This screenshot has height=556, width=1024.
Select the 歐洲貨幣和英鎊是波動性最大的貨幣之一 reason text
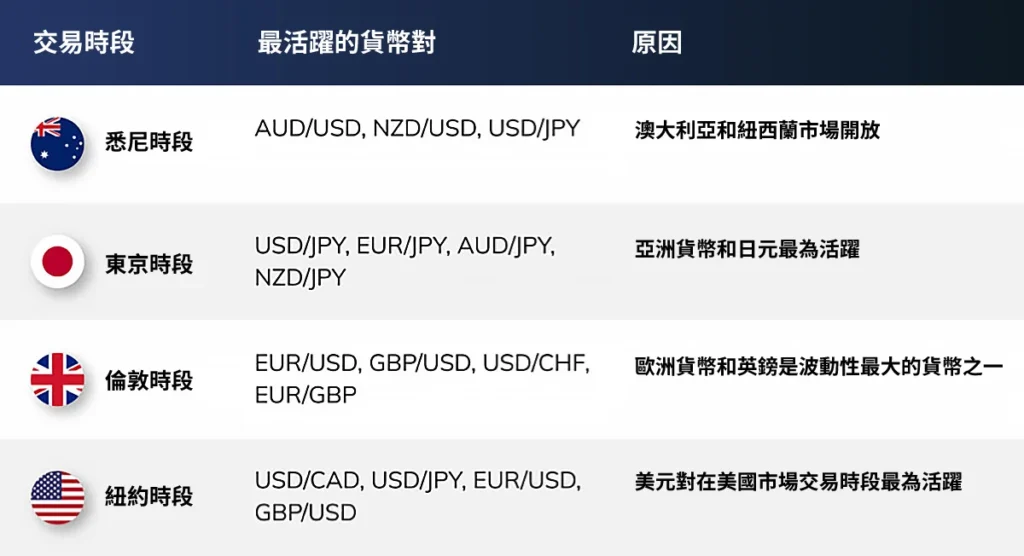[818, 365]
